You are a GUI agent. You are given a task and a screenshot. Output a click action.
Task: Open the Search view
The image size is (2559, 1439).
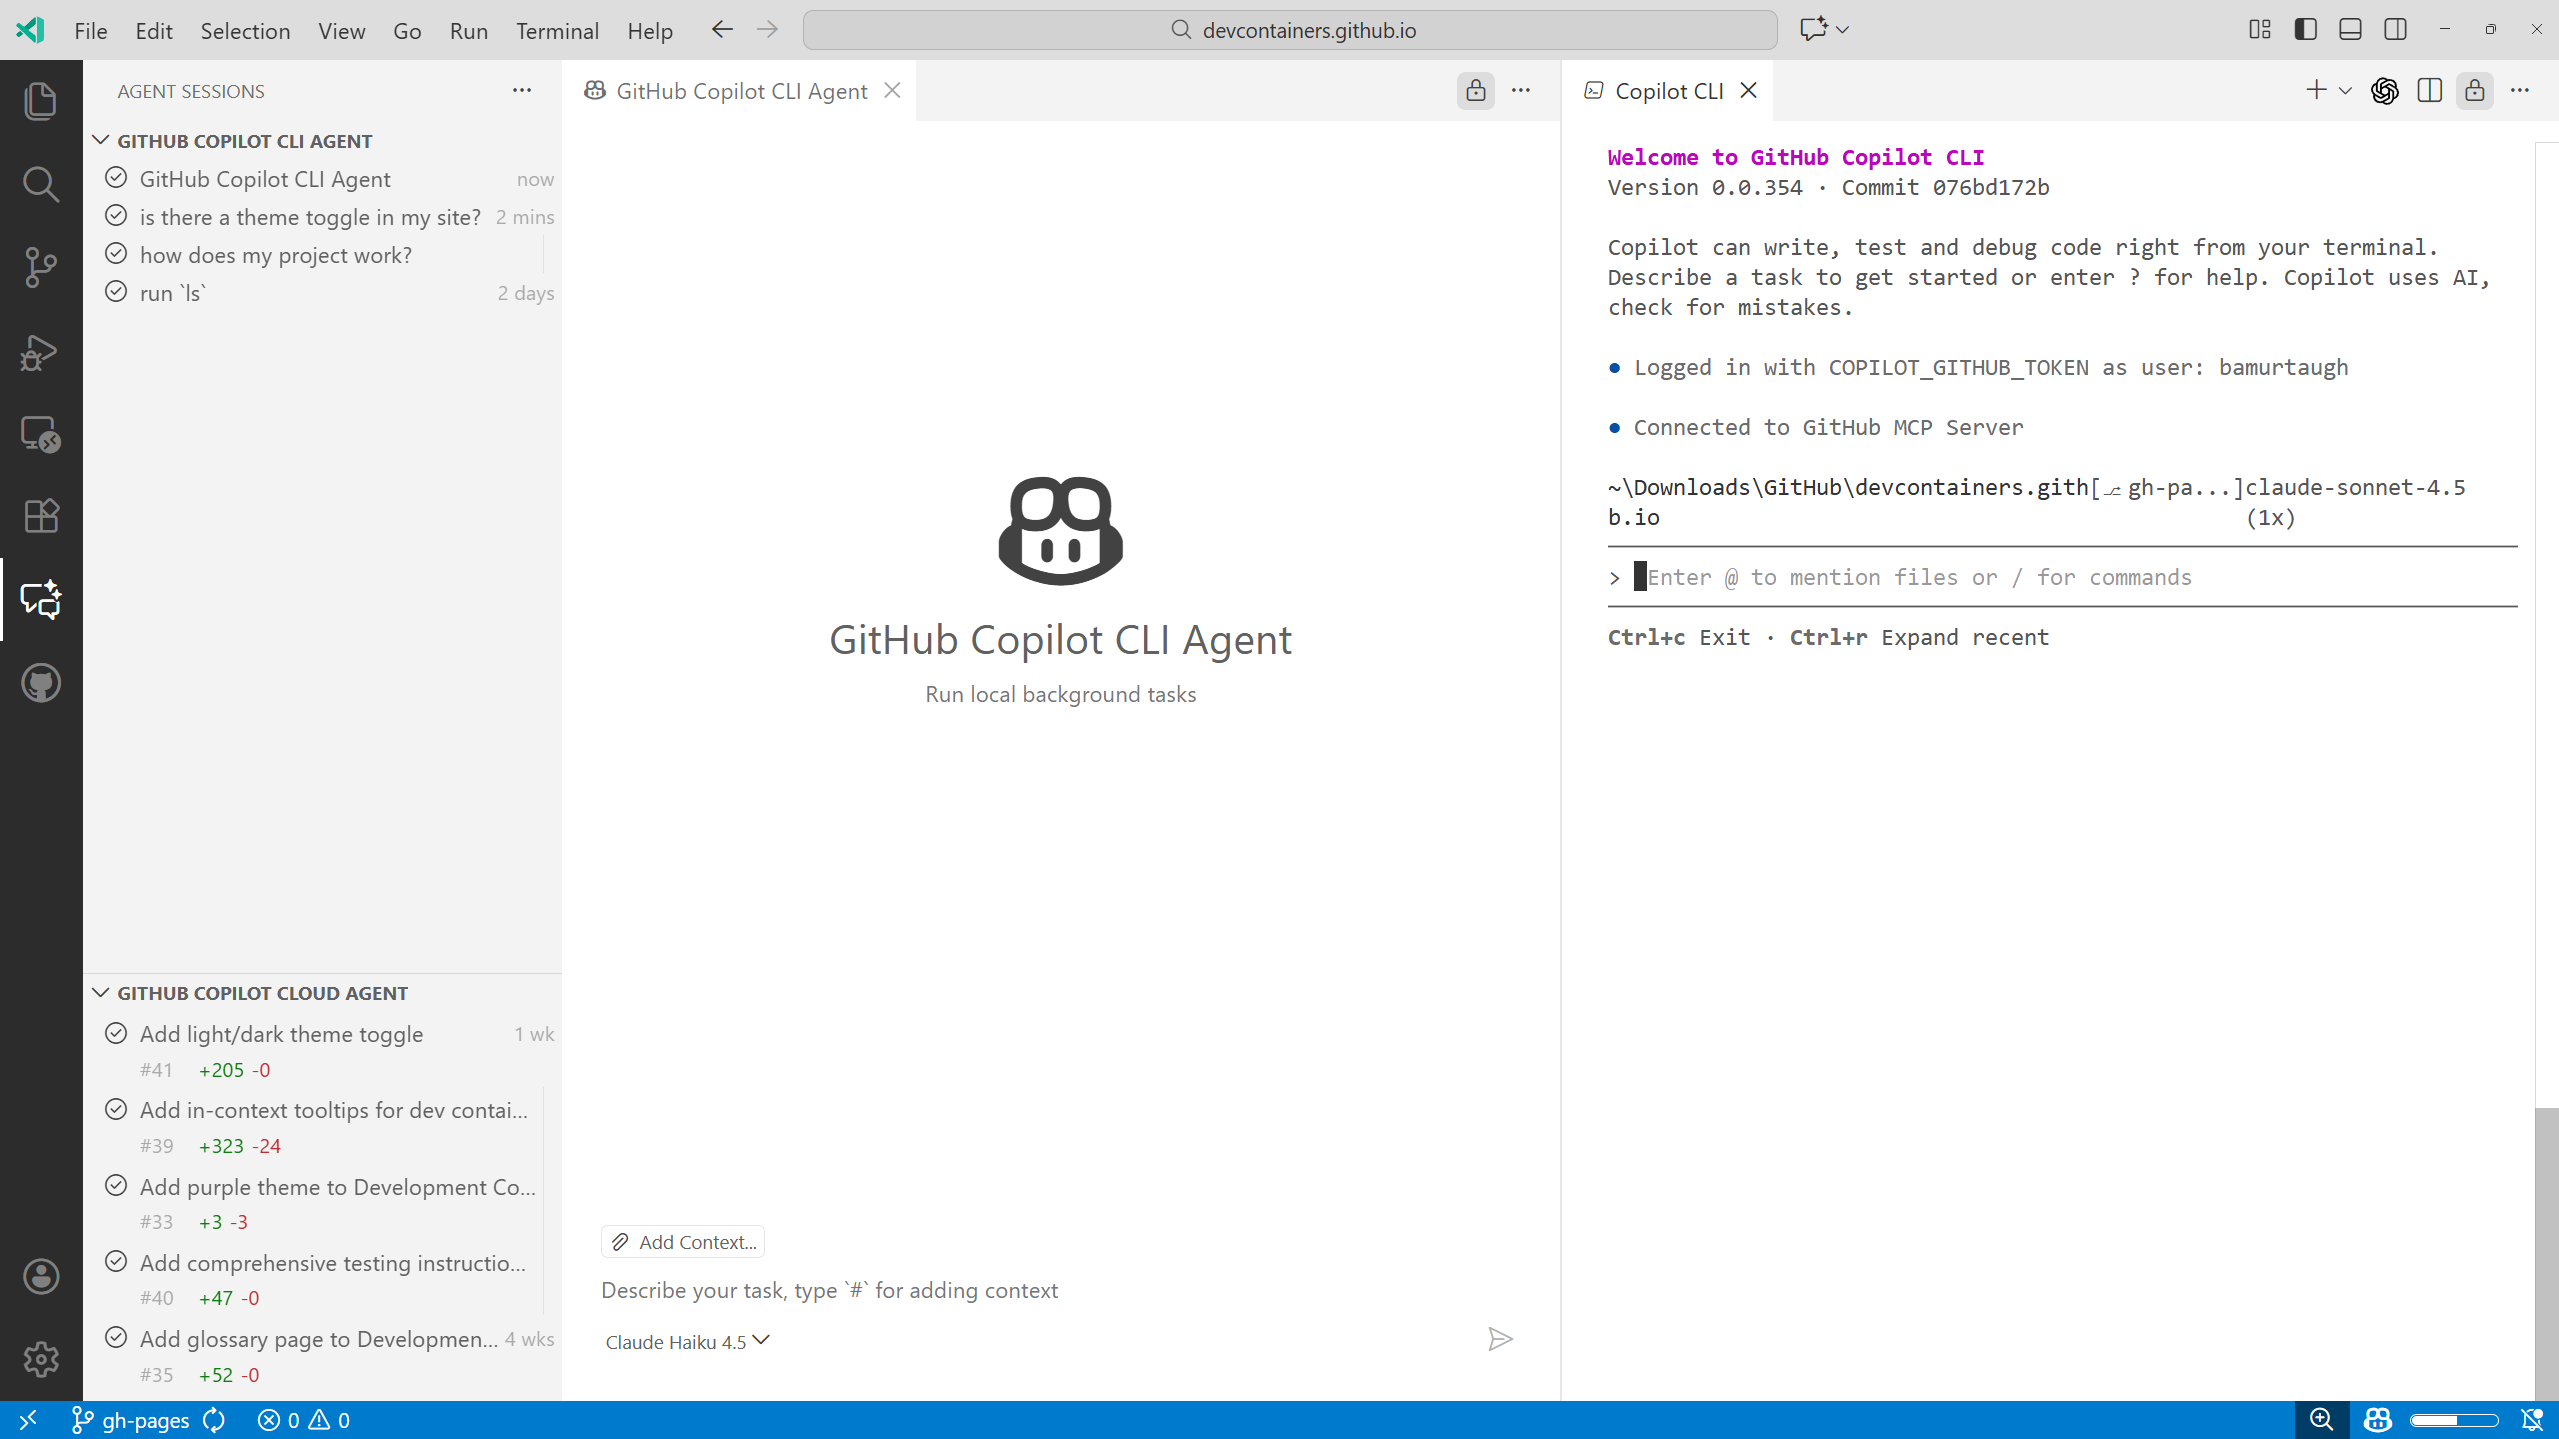(41, 183)
